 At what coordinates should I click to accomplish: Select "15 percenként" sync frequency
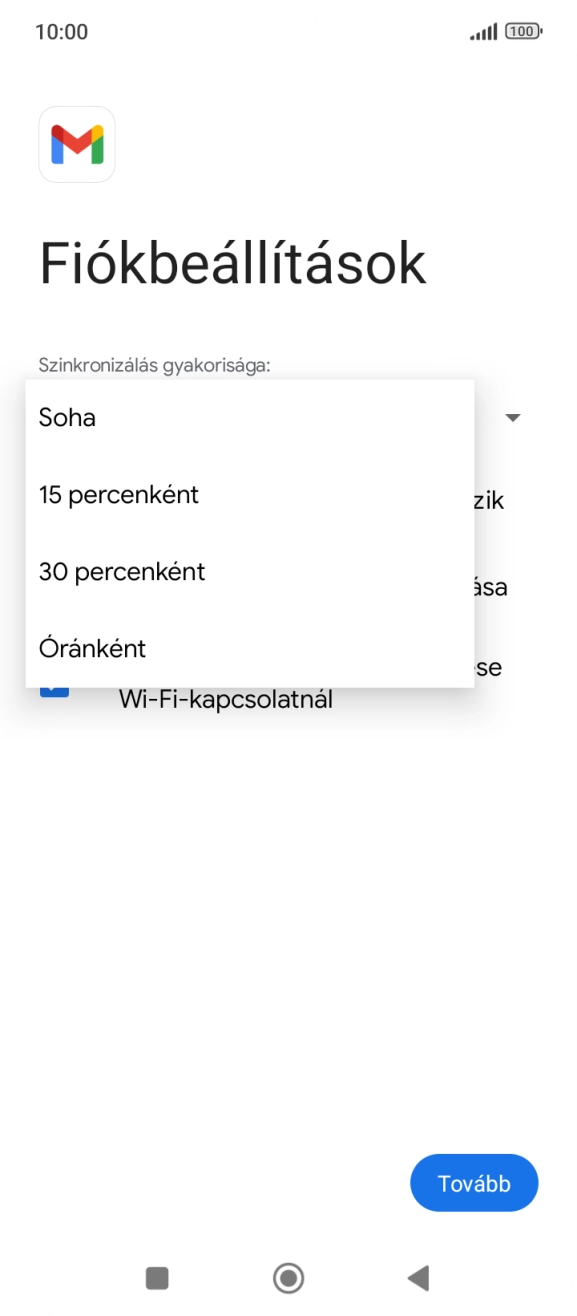point(118,494)
